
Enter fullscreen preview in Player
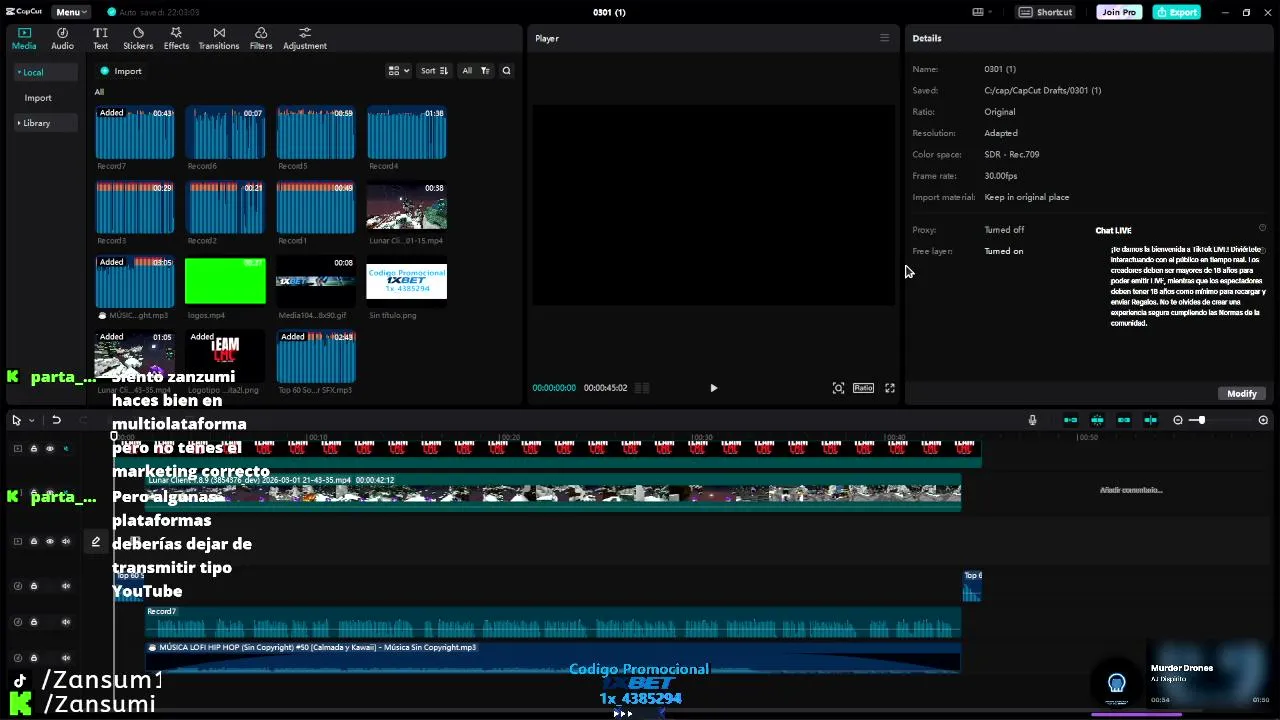tap(889, 388)
